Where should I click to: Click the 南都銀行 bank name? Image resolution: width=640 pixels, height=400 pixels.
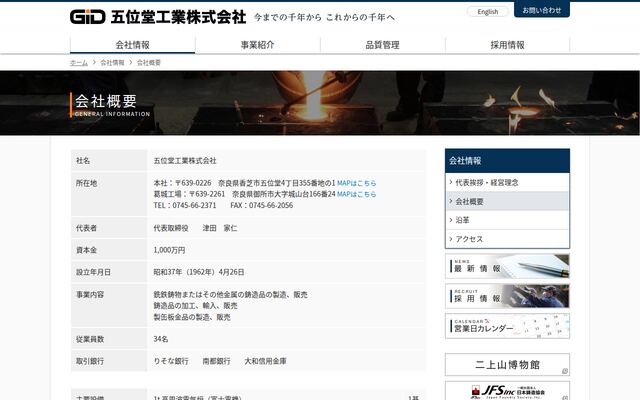click(x=216, y=361)
